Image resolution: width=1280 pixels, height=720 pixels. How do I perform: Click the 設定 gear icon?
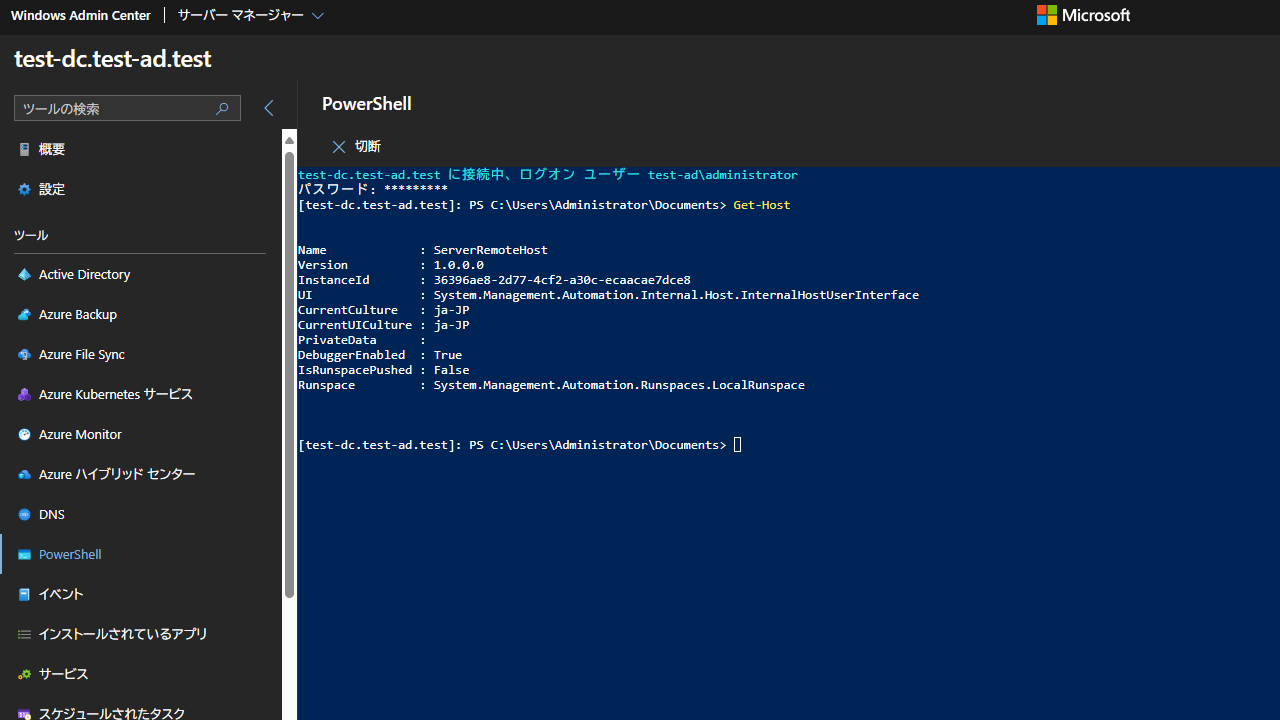pyautogui.click(x=24, y=189)
